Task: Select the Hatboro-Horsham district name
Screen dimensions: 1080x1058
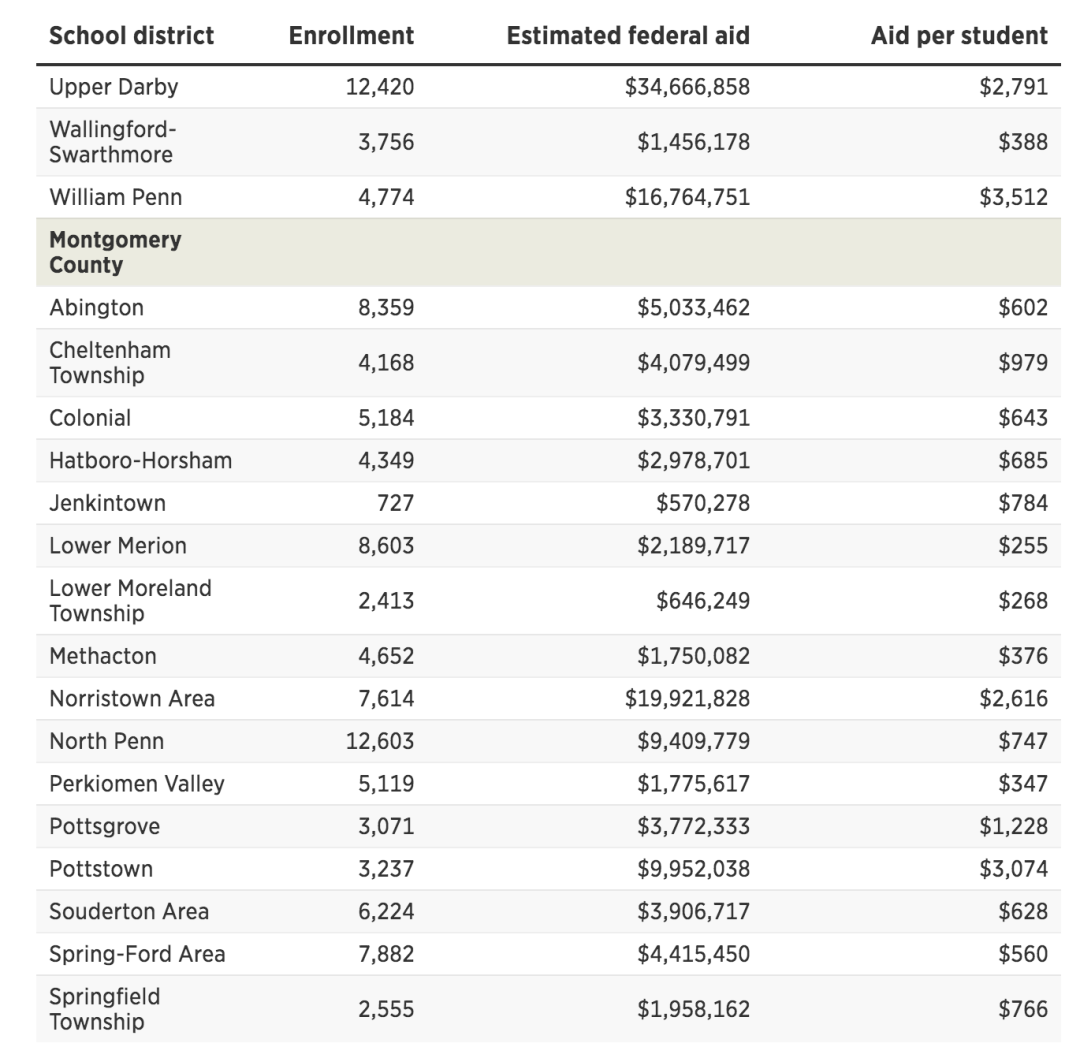Action: point(140,461)
